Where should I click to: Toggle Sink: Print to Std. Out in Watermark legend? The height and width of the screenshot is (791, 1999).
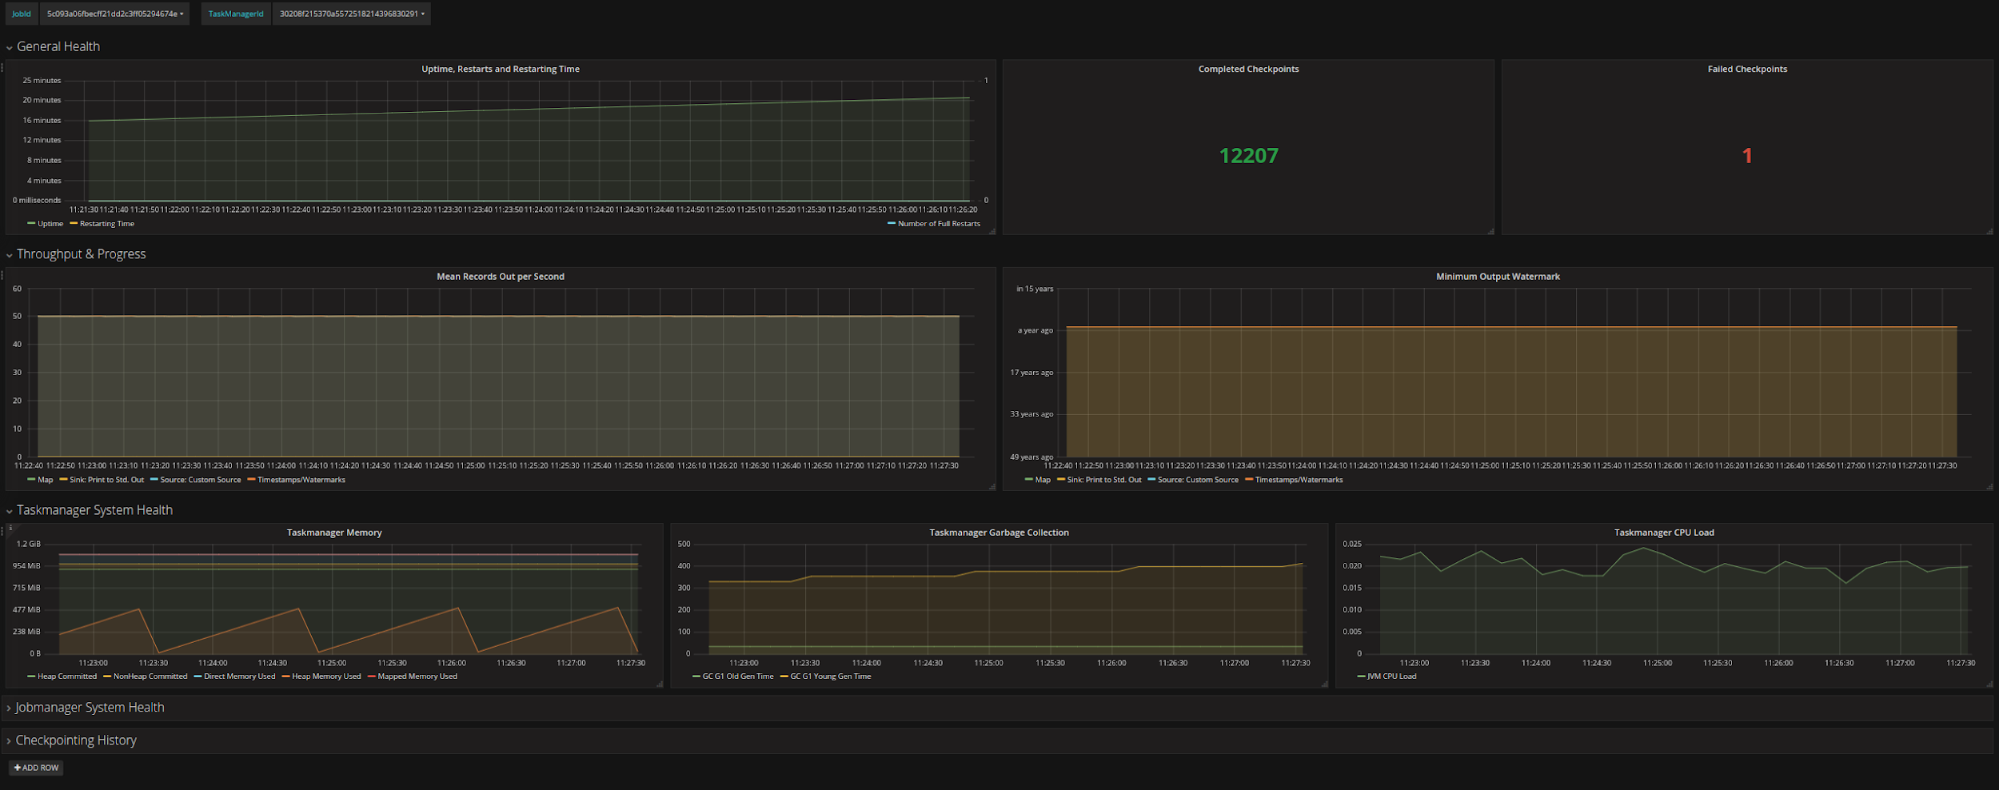[1104, 480]
